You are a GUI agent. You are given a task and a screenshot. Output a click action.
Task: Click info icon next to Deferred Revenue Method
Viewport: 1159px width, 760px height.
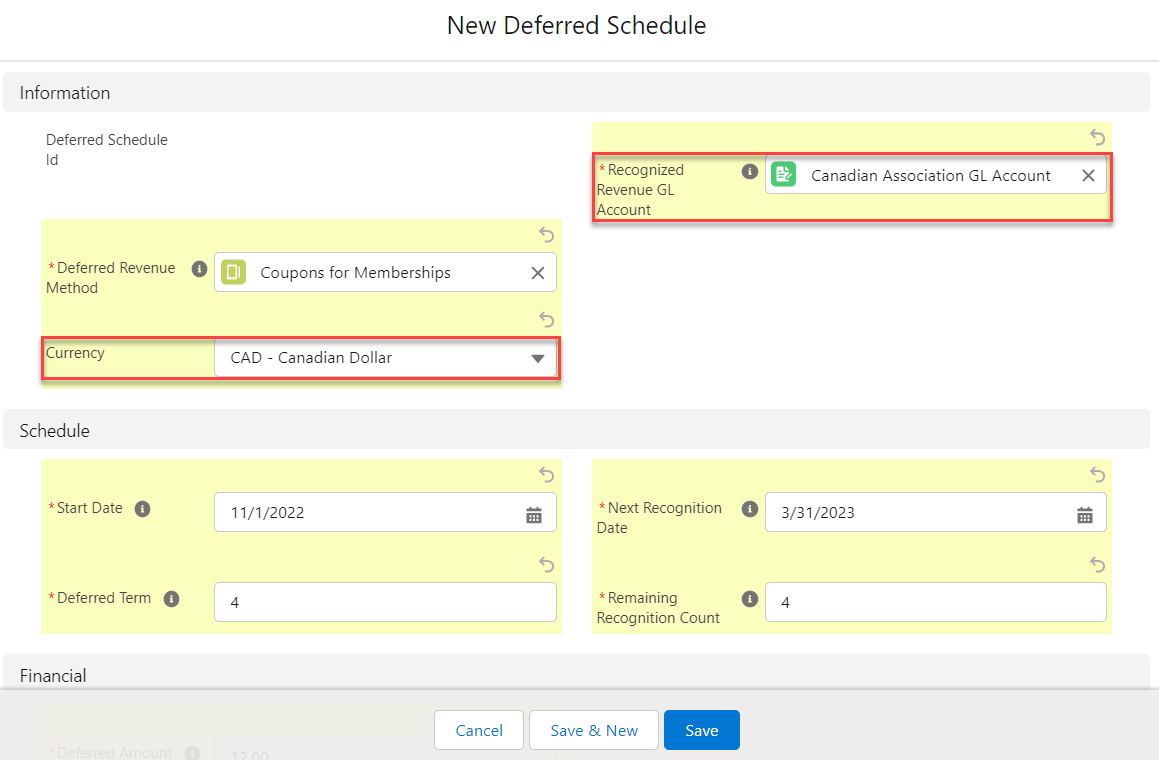(199, 269)
